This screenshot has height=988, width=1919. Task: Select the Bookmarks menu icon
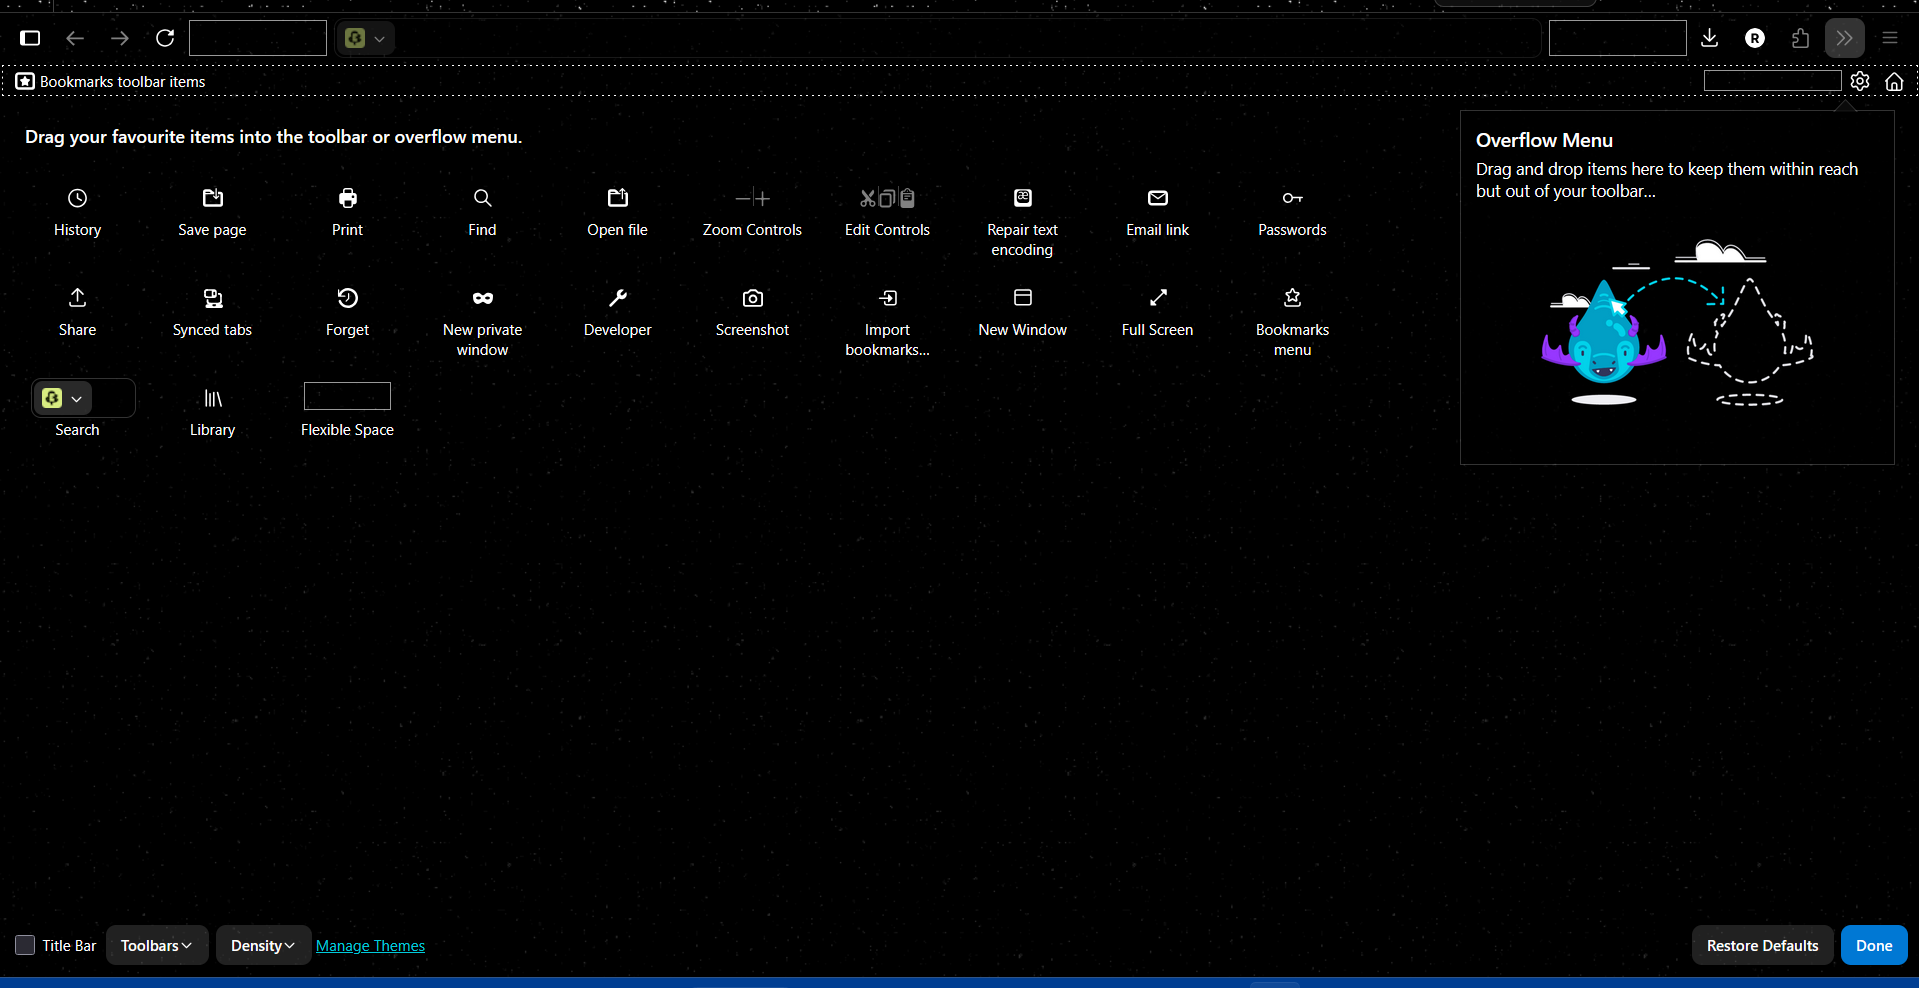point(1292,298)
